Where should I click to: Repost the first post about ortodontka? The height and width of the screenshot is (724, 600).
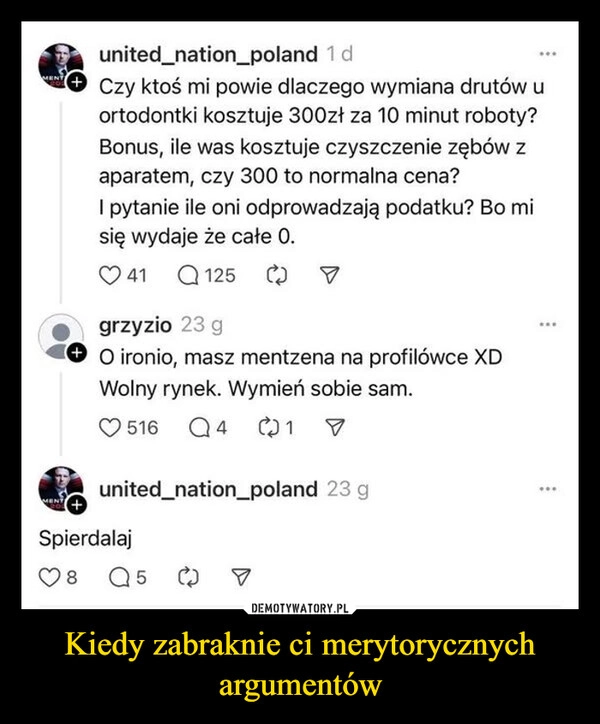tap(277, 276)
